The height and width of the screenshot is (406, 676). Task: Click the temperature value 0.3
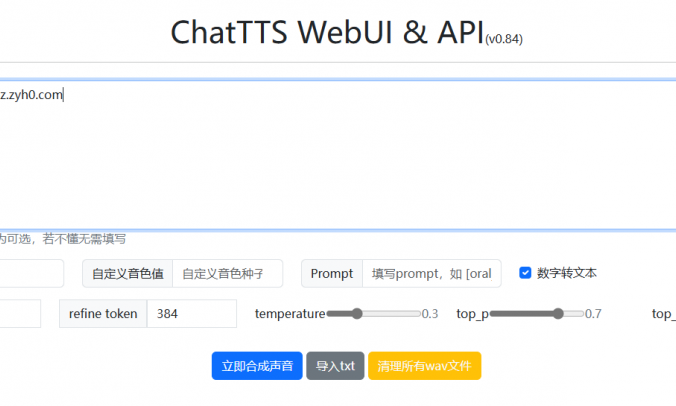(430, 314)
